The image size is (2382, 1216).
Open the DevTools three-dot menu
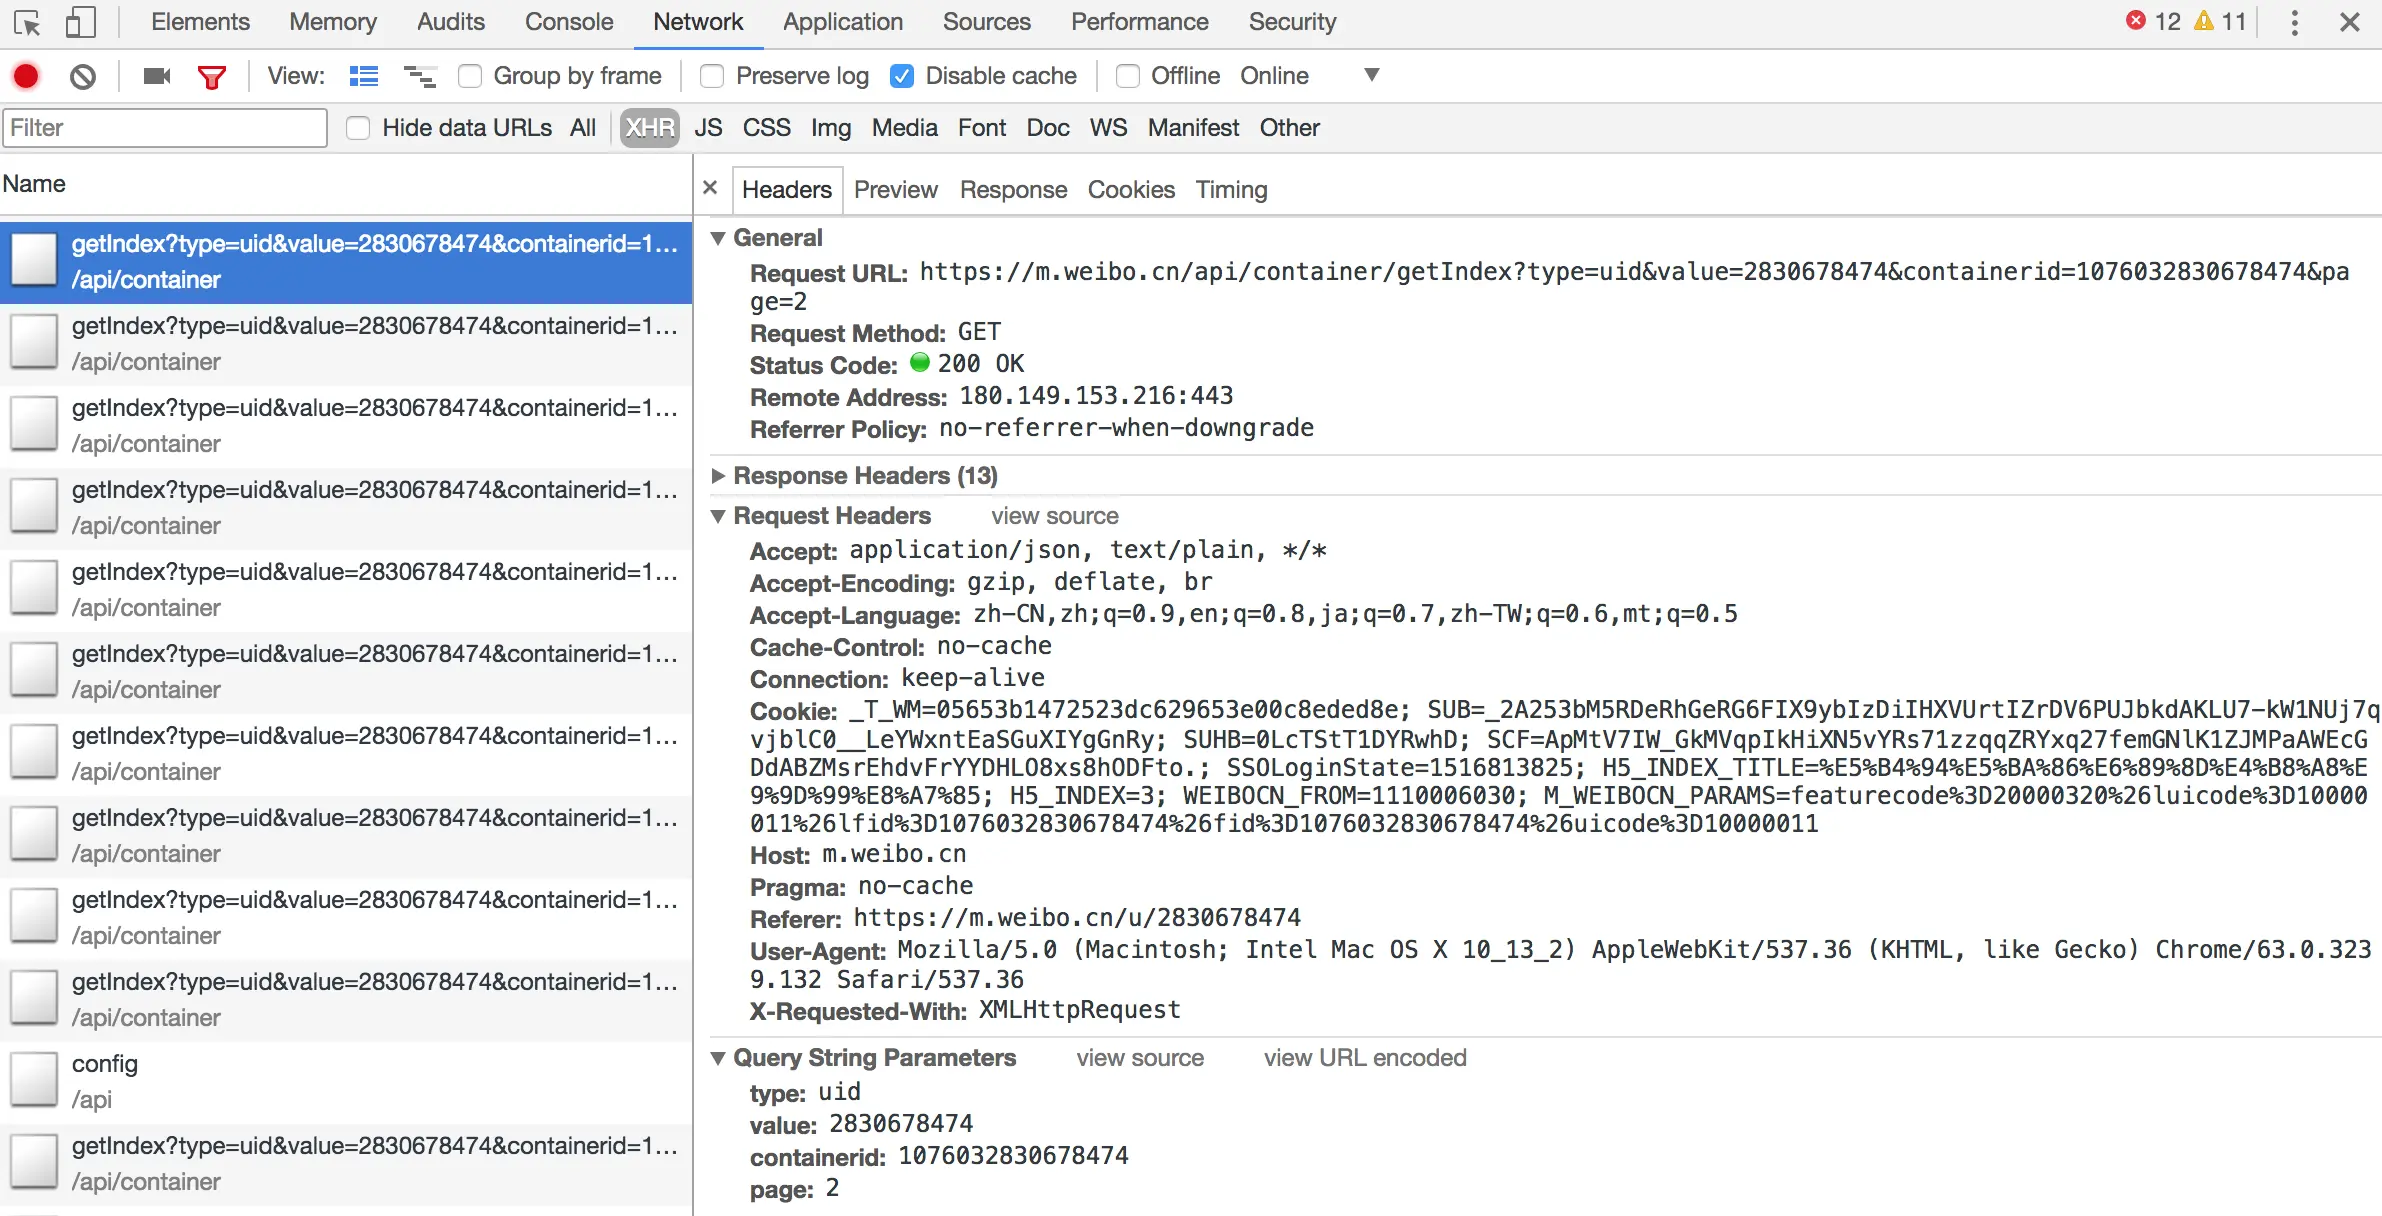point(2294,22)
